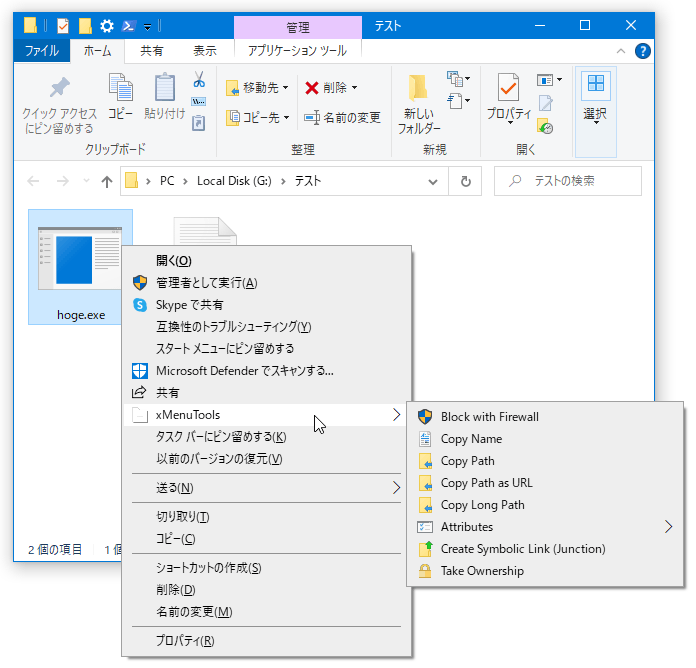Screen dimensions: 696x668
Task: Open the ファイル ribbon tab
Action: (x=42, y=51)
